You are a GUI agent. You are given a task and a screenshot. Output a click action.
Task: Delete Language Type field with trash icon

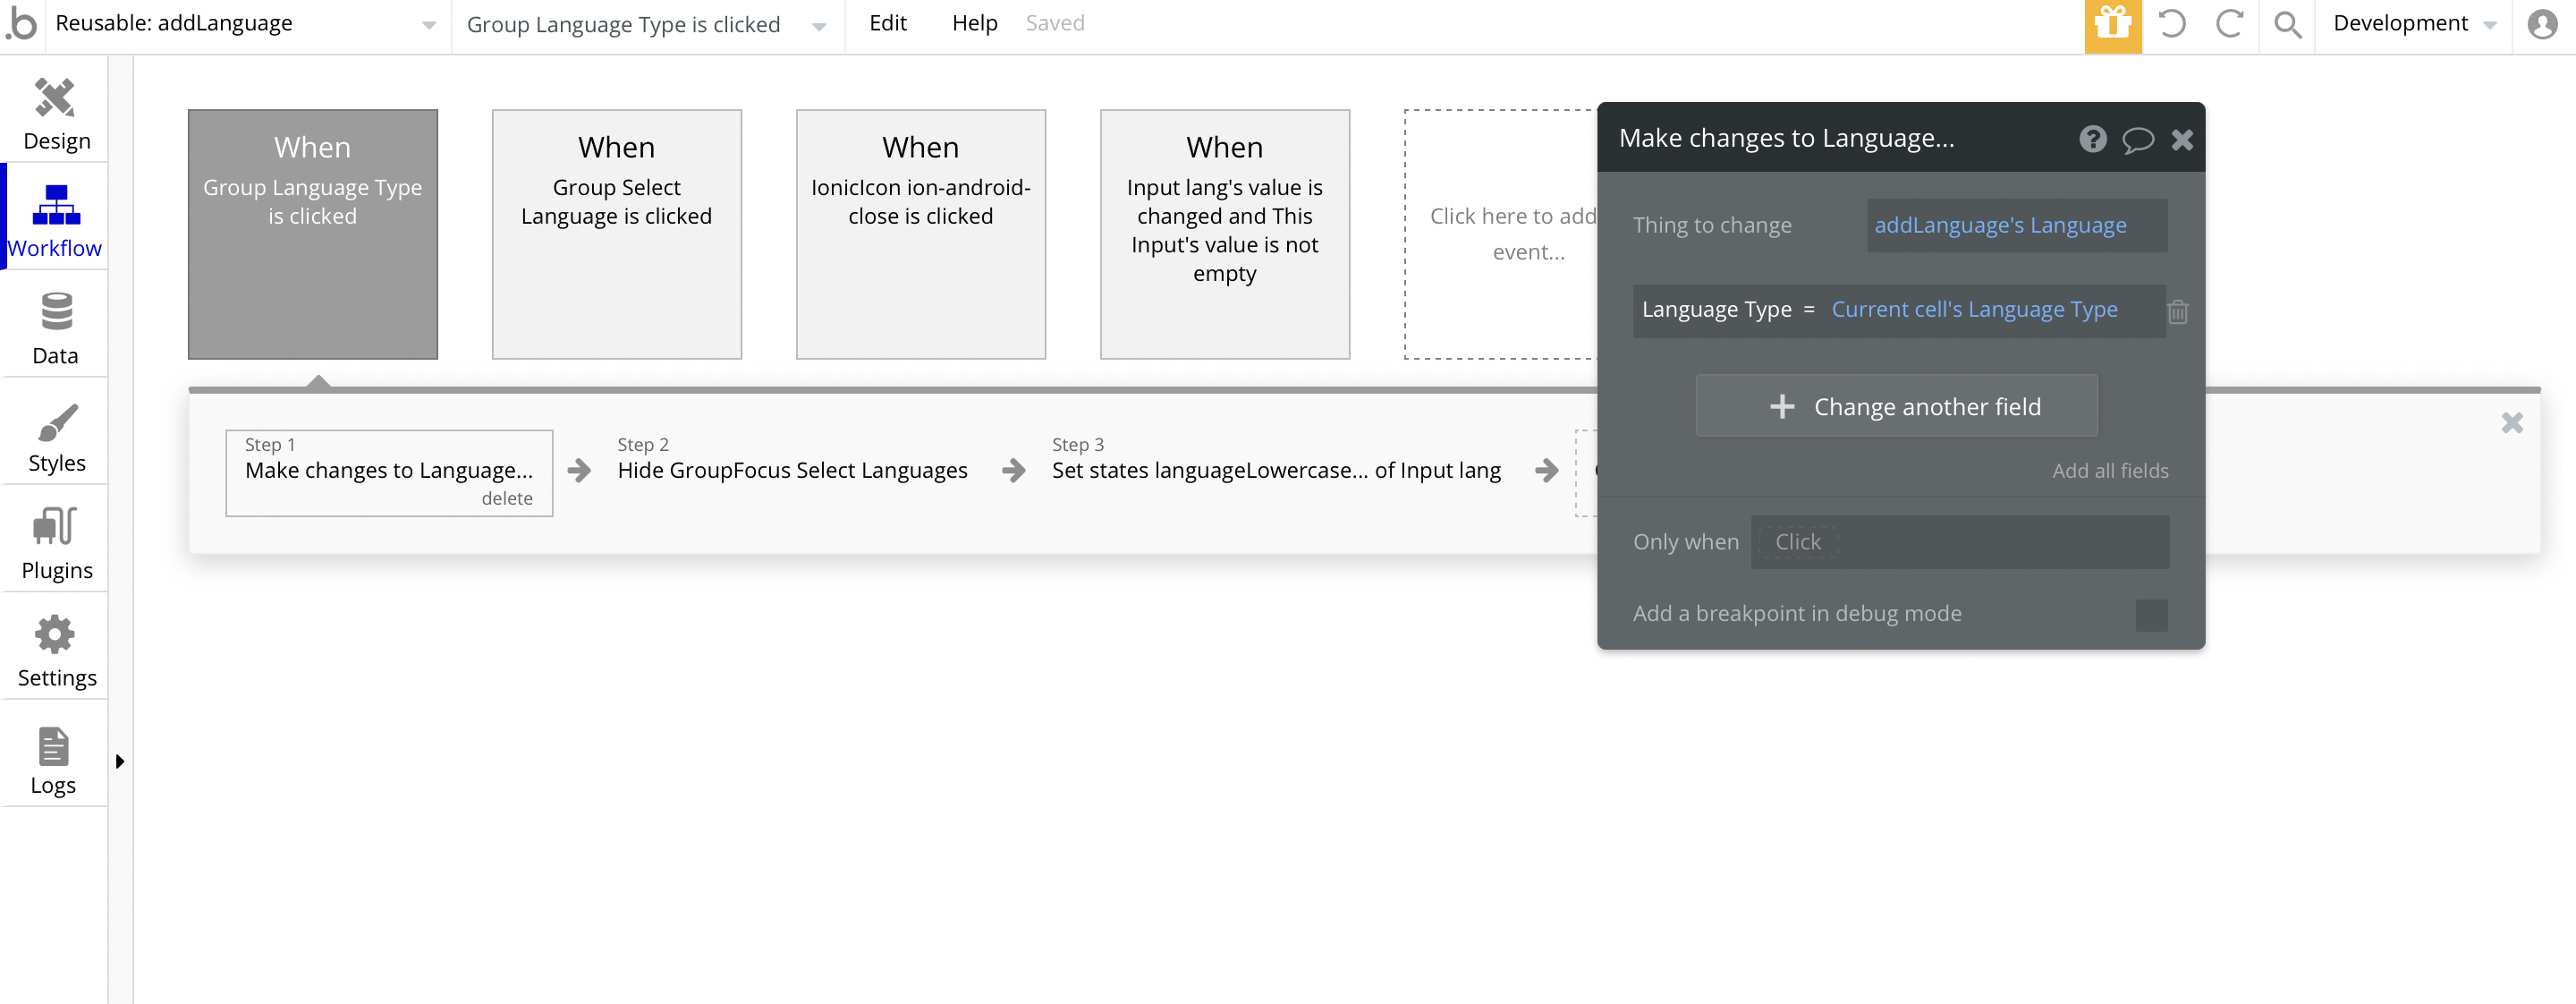coord(2178,312)
